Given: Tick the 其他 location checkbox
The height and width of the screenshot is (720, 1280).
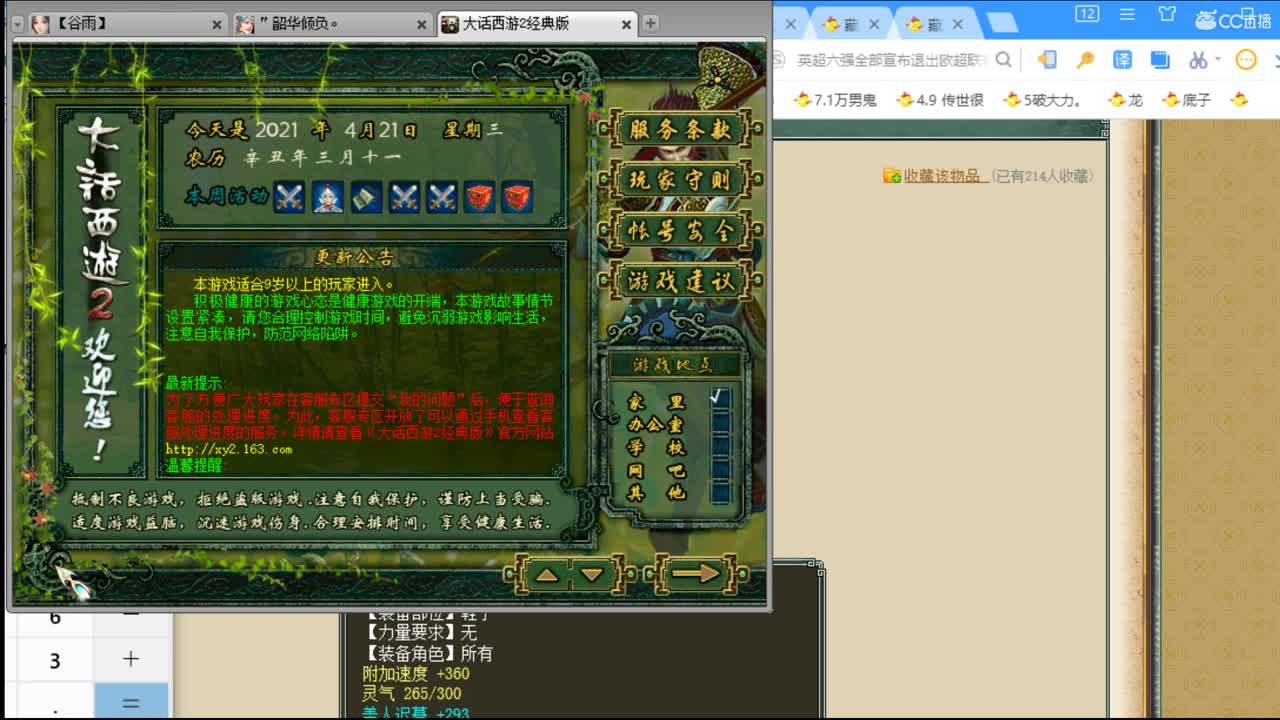Looking at the screenshot, I should click(x=720, y=492).
